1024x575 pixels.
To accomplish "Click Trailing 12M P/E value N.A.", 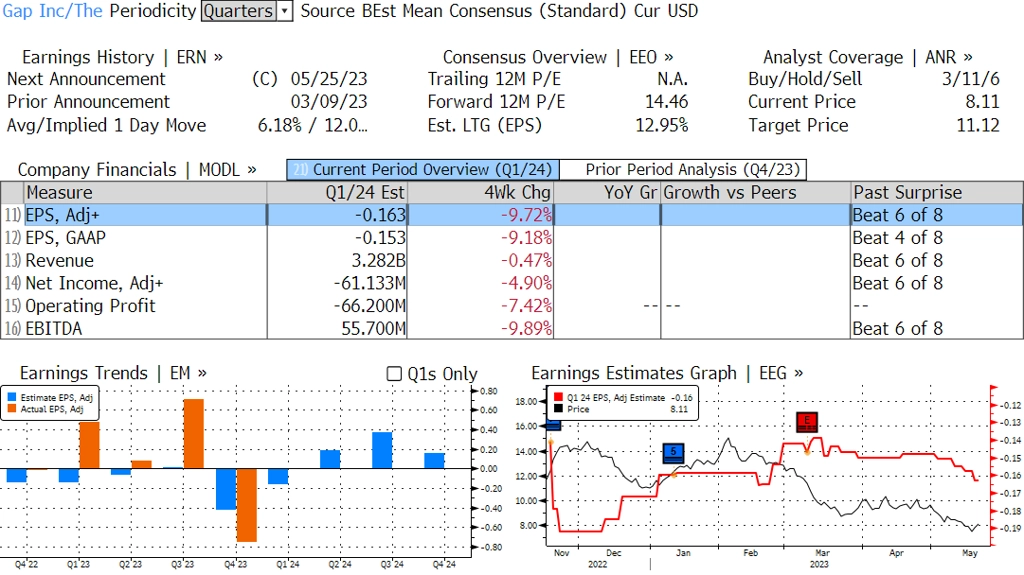I will [673, 79].
